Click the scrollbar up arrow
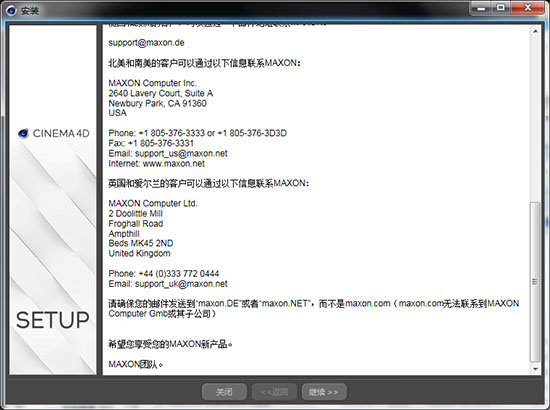 coord(535,32)
